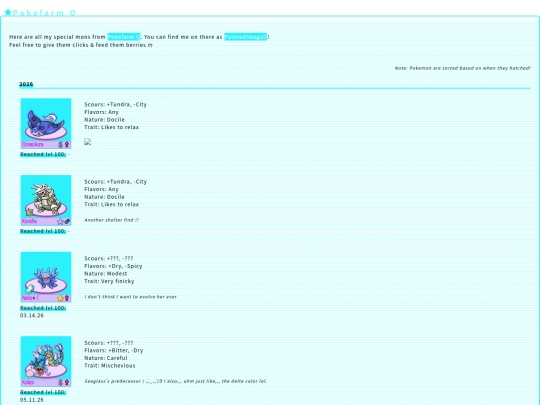Click the female gender icon on third Pokemon's card
Viewport: 540px width, 405px height.
coord(67,298)
